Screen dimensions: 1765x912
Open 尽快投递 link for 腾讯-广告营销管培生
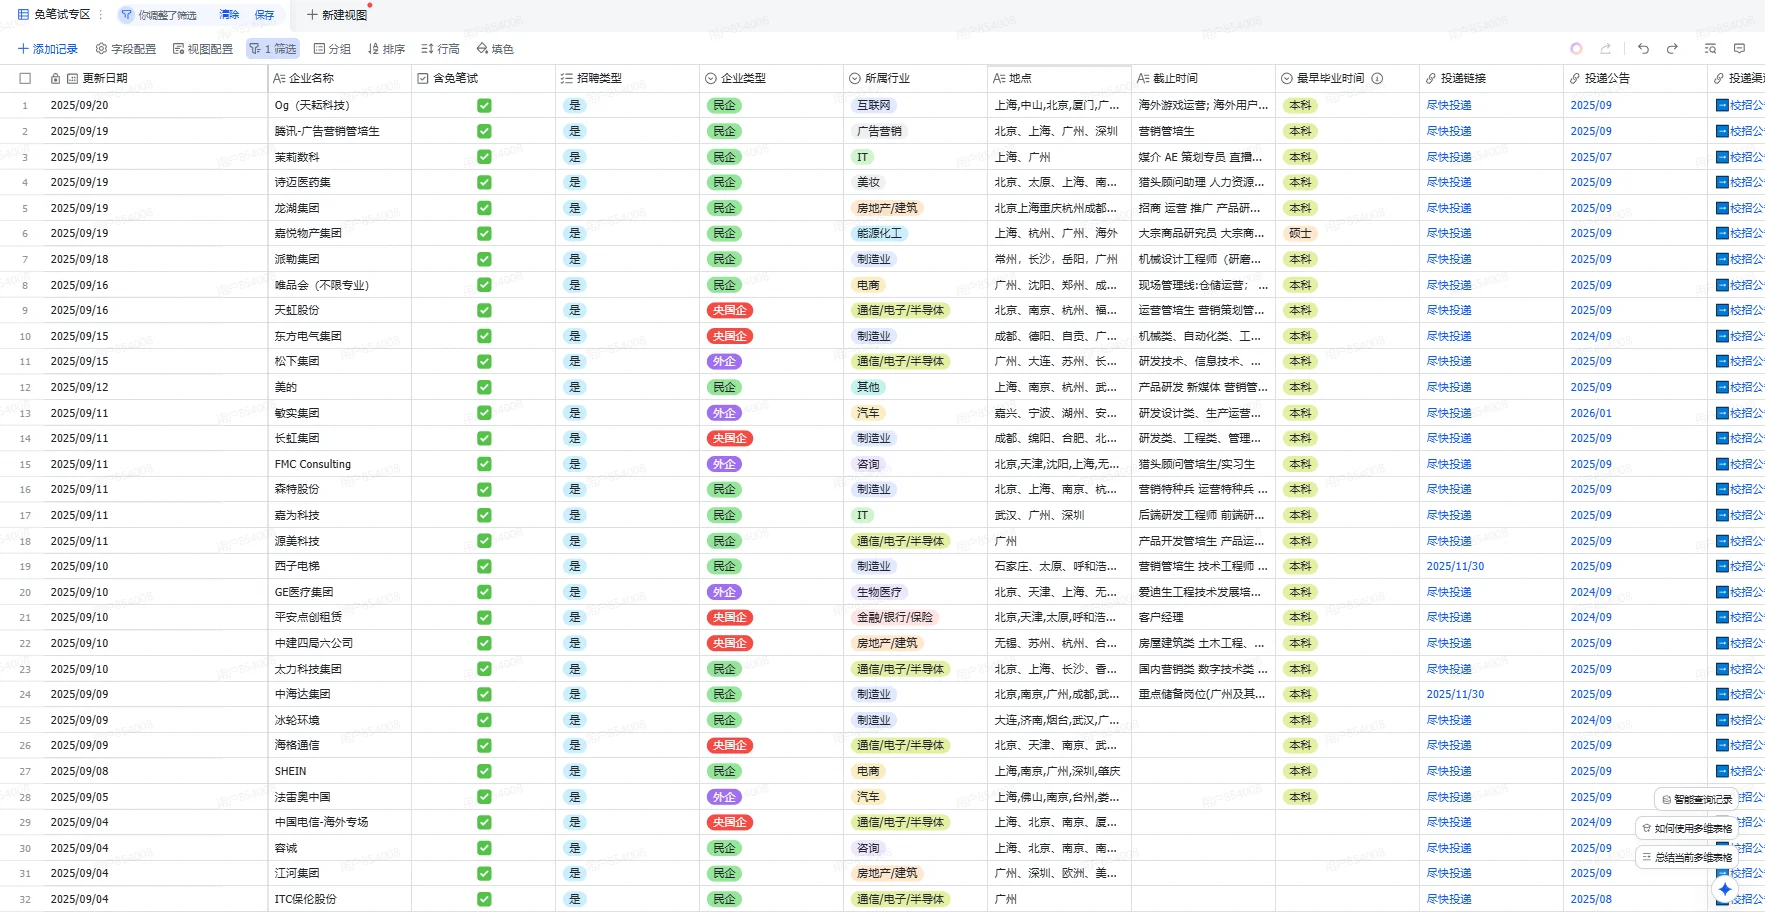[1449, 131]
